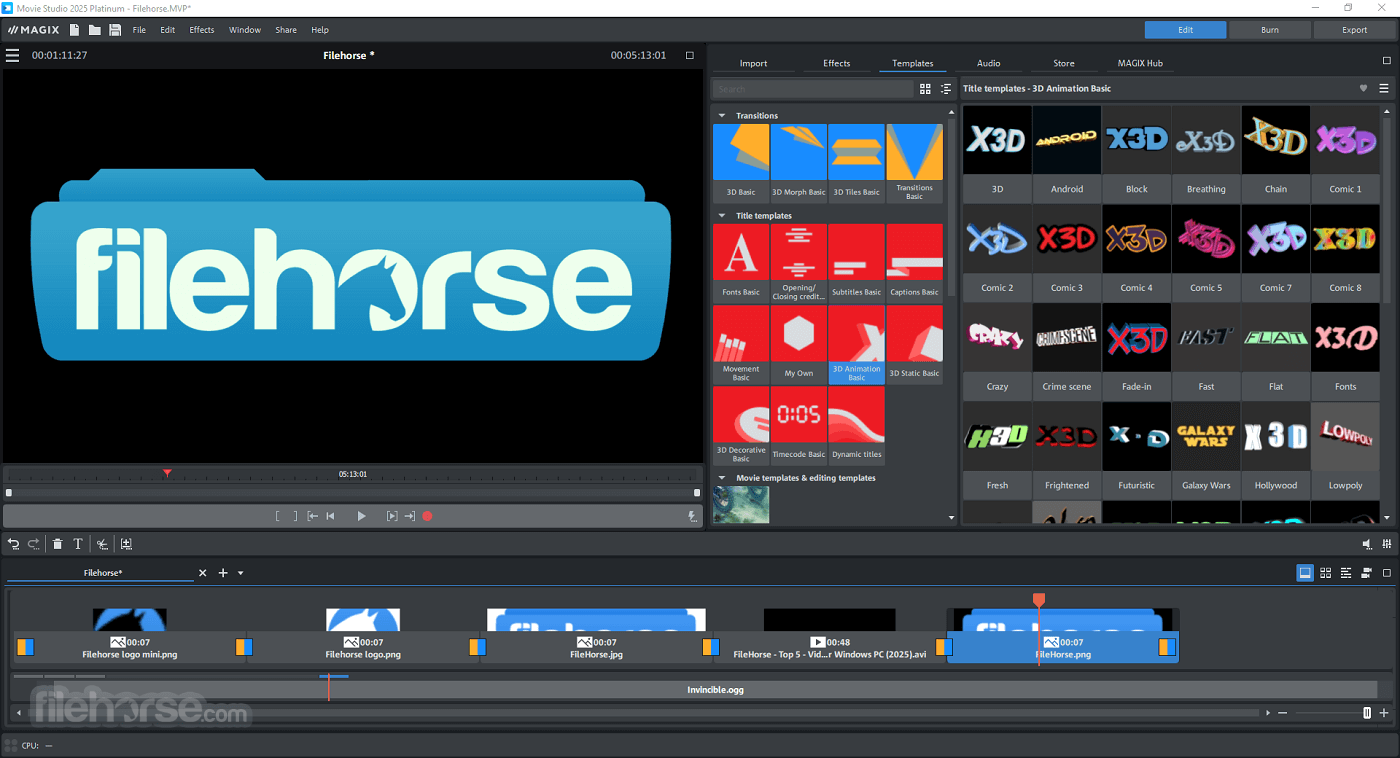Open the title templates options menu

(x=1384, y=88)
